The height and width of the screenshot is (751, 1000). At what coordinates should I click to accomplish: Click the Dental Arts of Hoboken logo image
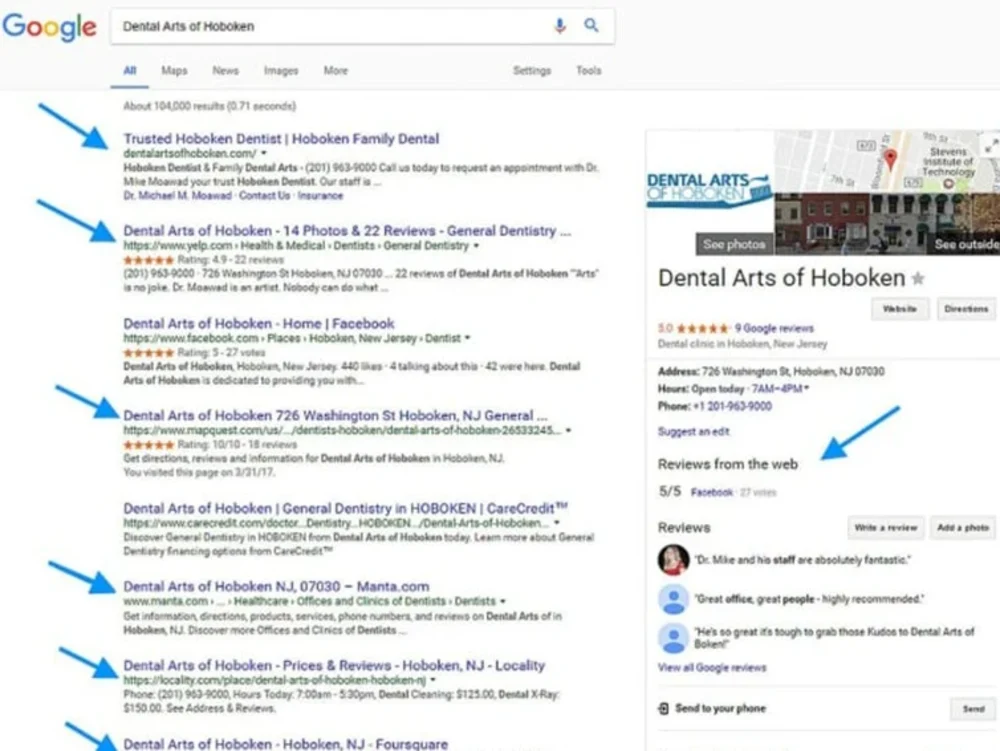(x=709, y=190)
